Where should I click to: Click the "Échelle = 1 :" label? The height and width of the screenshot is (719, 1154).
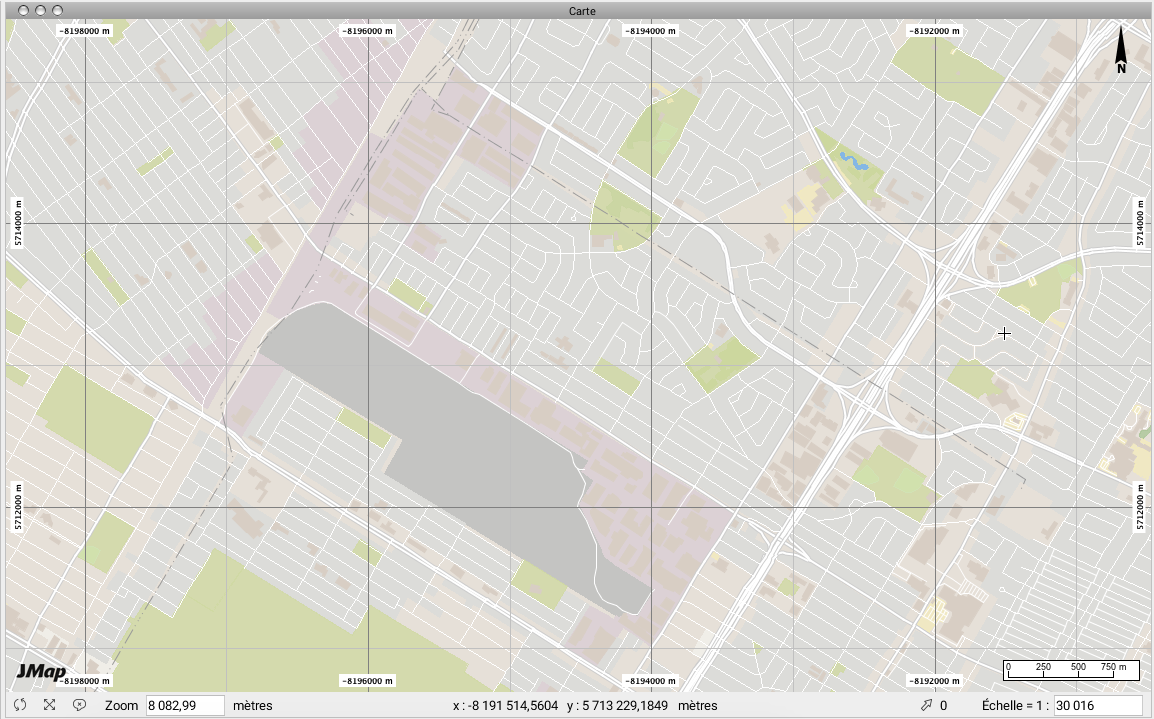click(x=1016, y=706)
